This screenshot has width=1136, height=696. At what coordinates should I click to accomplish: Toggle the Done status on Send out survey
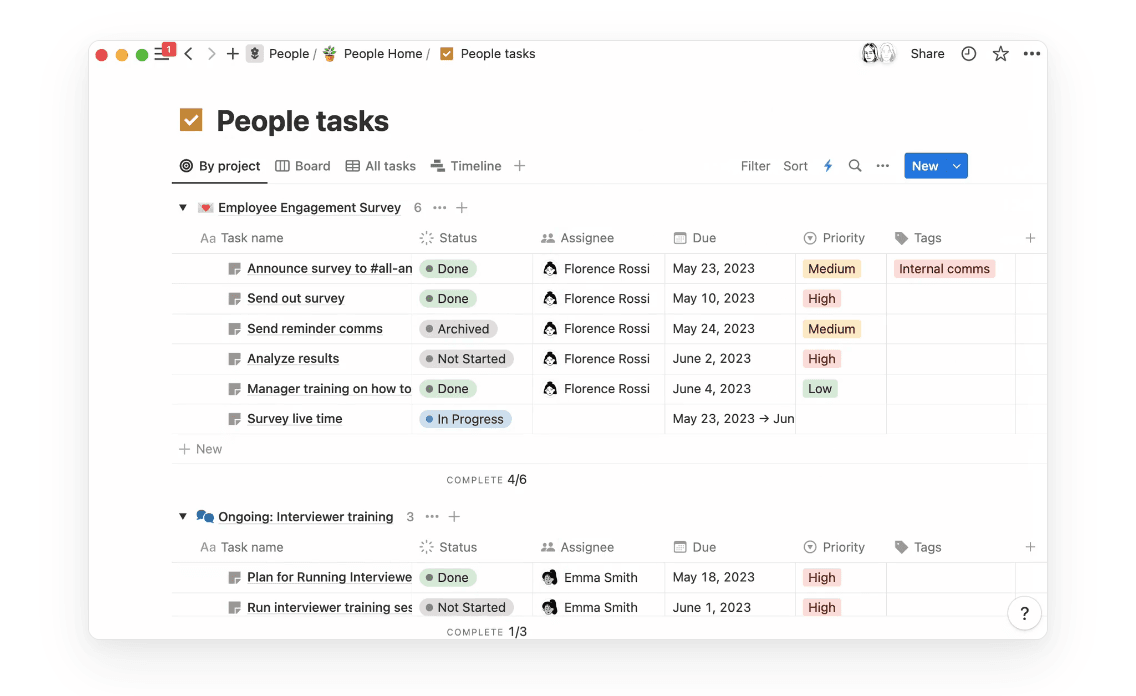pyautogui.click(x=448, y=298)
